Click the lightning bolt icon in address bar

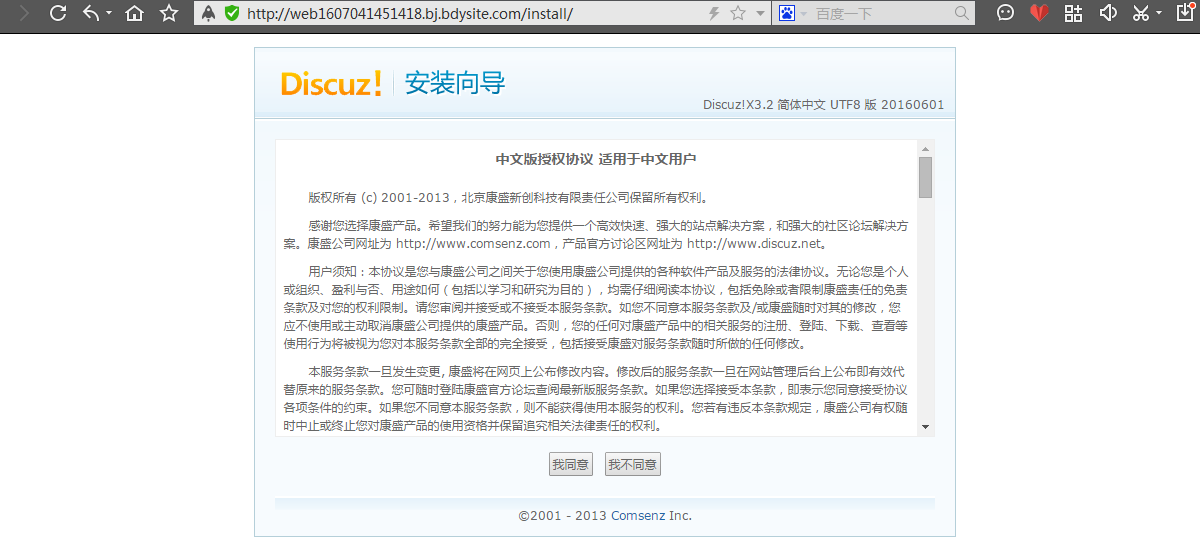click(714, 14)
